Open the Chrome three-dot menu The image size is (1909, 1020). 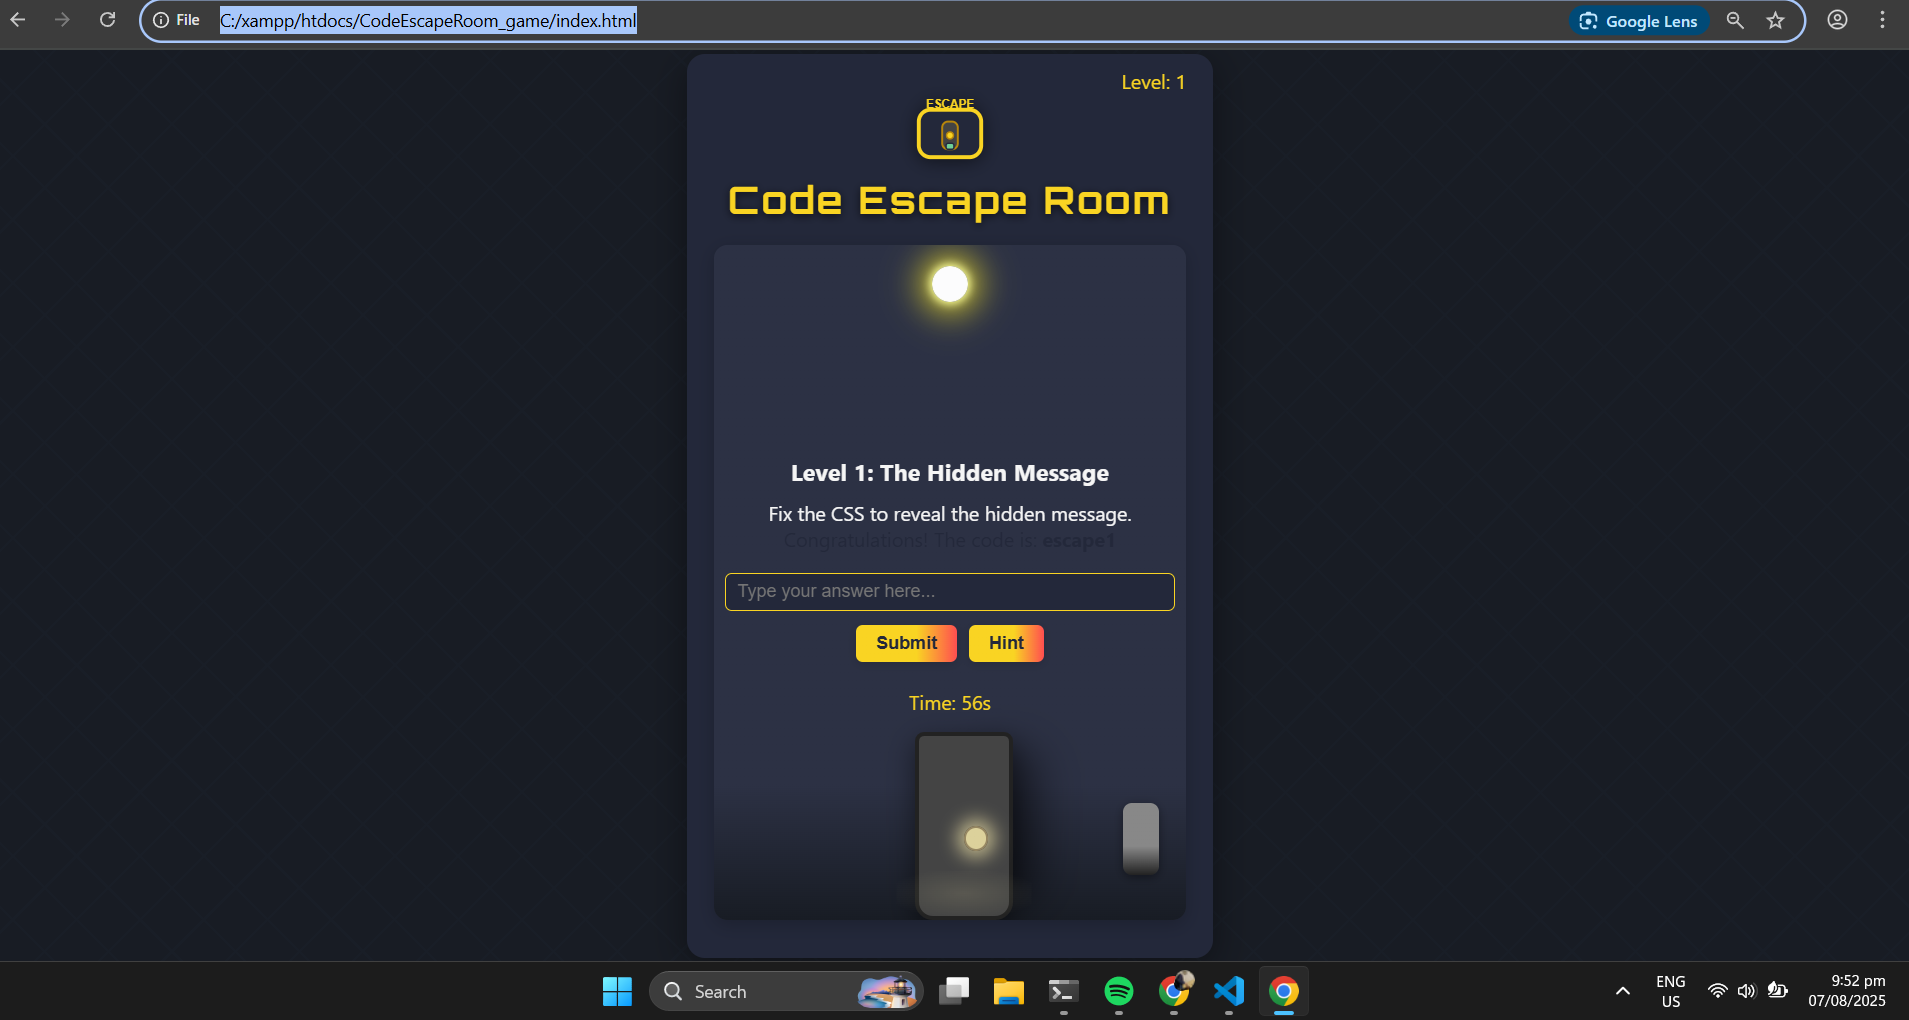(x=1882, y=20)
